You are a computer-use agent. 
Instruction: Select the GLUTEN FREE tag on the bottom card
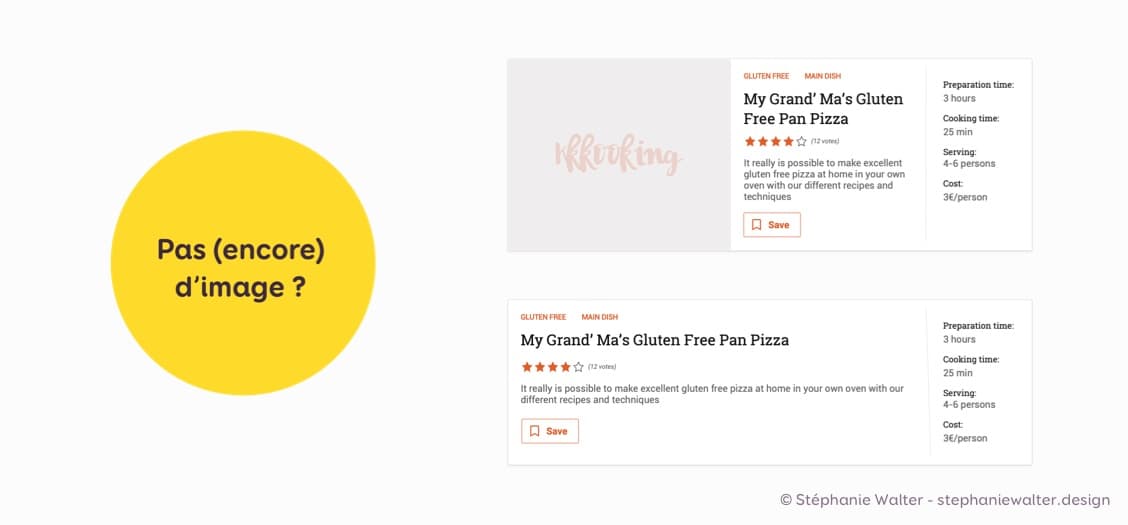click(x=543, y=317)
